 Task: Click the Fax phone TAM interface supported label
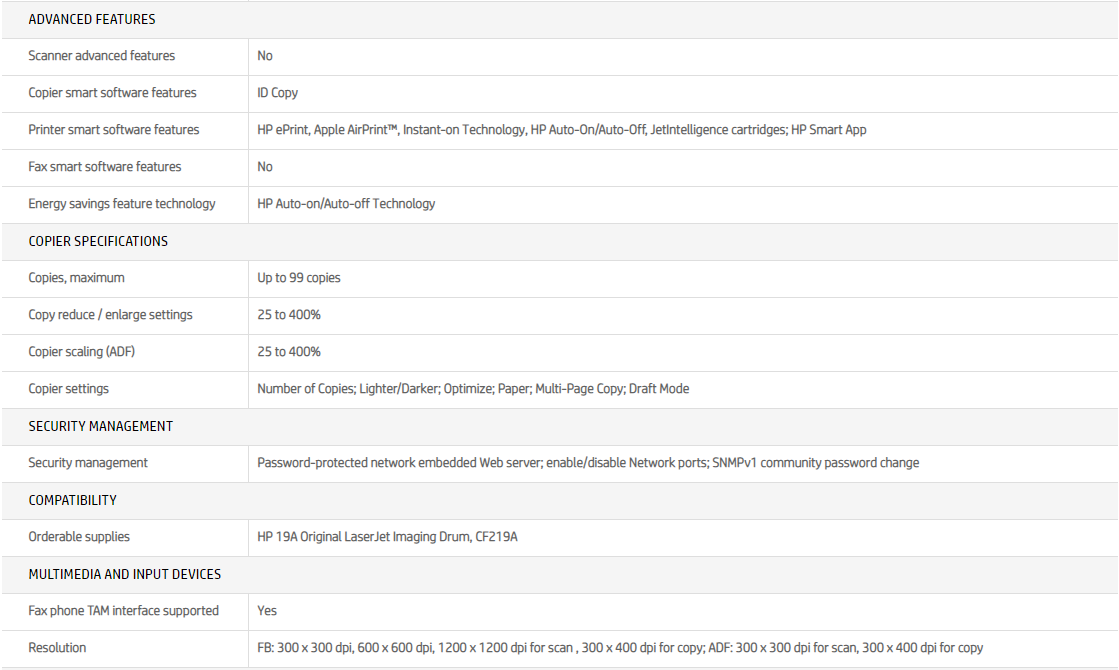123,611
